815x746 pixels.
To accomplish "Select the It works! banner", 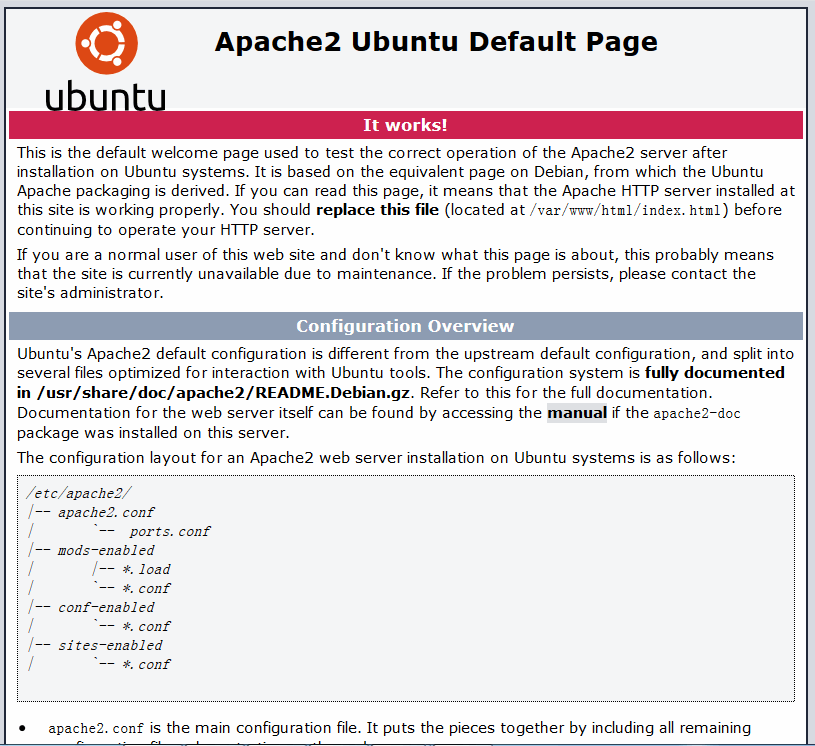I will [x=405, y=125].
